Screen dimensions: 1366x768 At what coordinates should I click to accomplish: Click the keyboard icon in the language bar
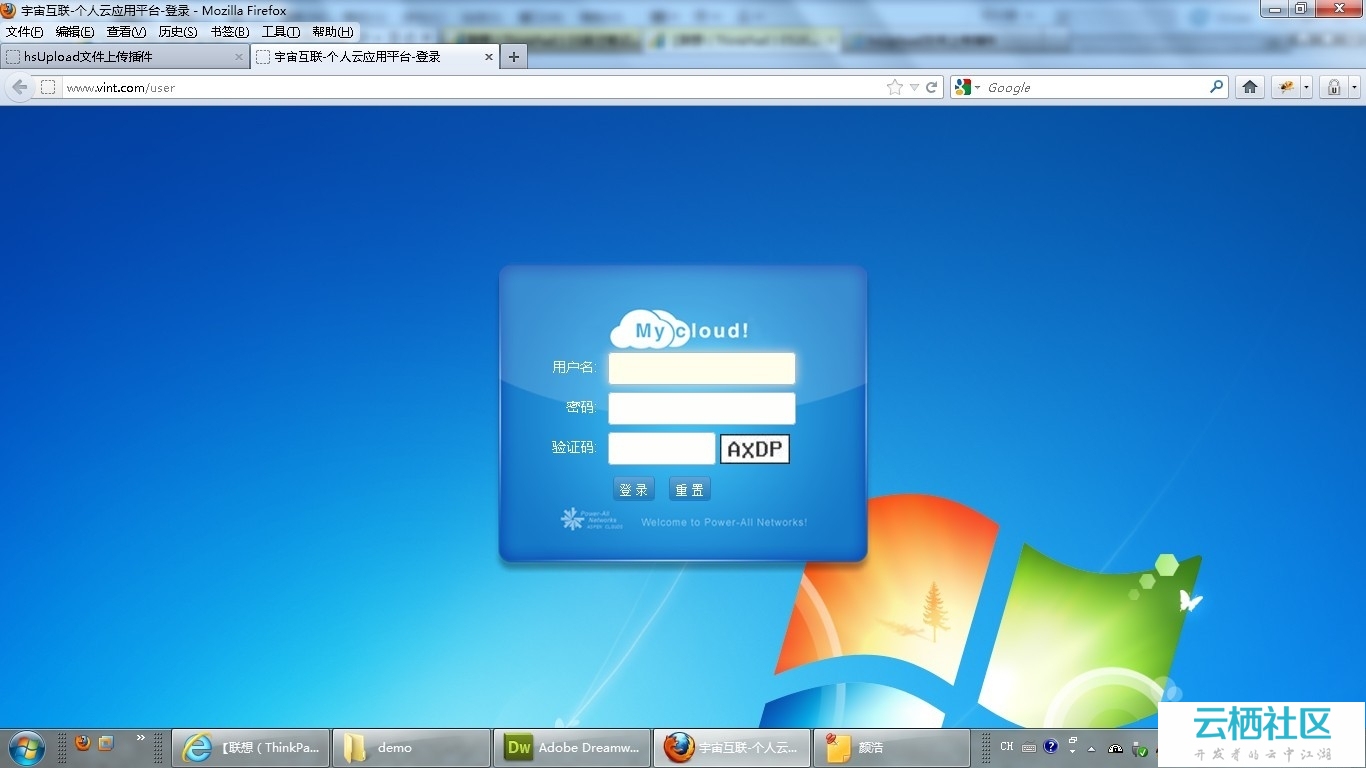coord(1029,747)
